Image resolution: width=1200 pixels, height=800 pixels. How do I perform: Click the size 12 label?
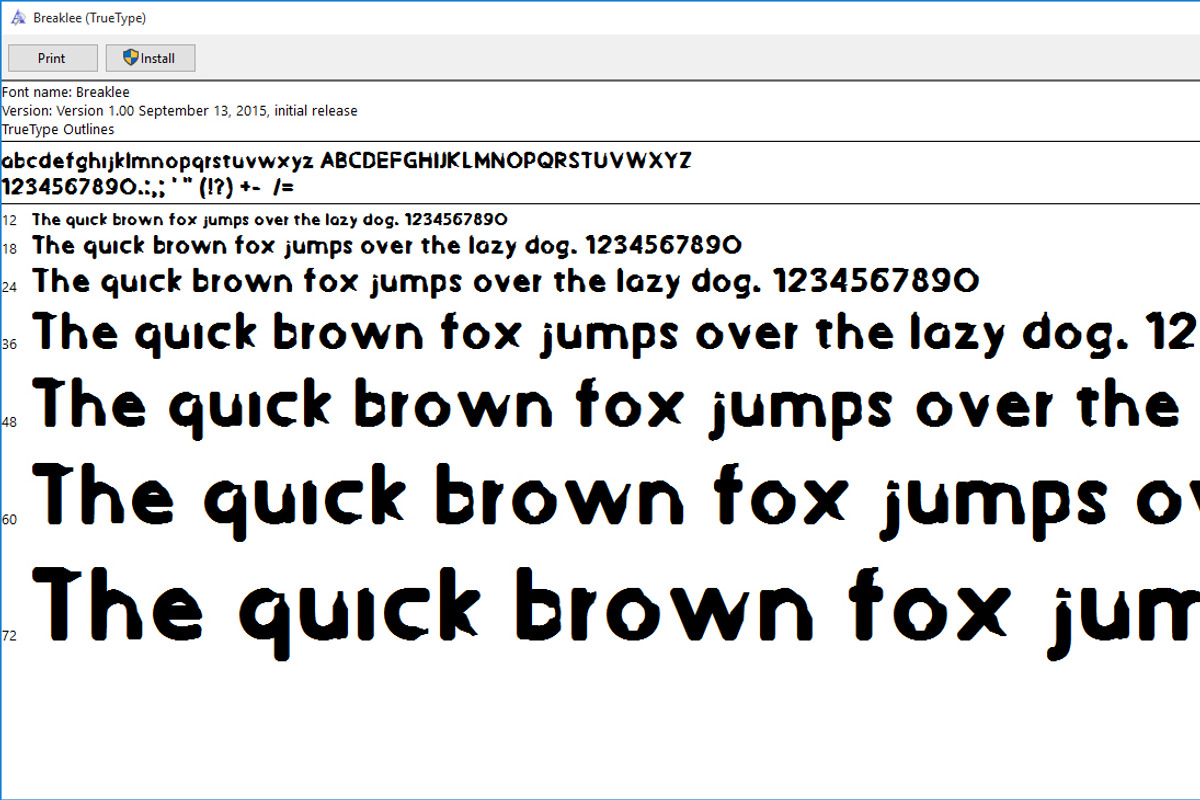[x=10, y=220]
